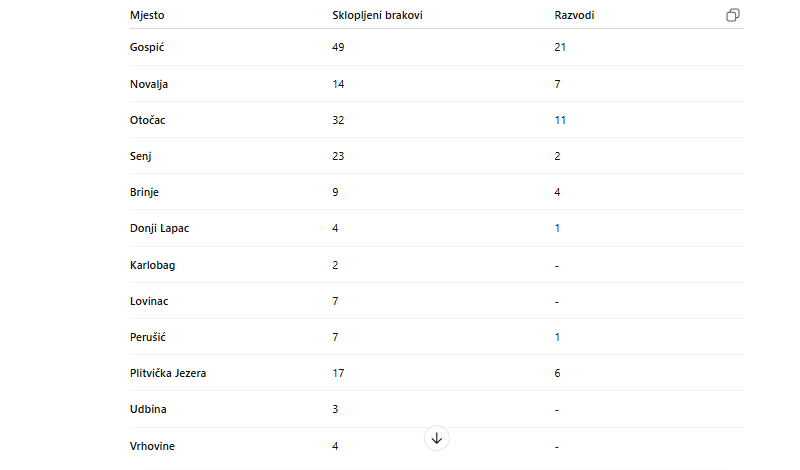Click the Senj row name
The width and height of the screenshot is (800, 470).
tap(140, 156)
